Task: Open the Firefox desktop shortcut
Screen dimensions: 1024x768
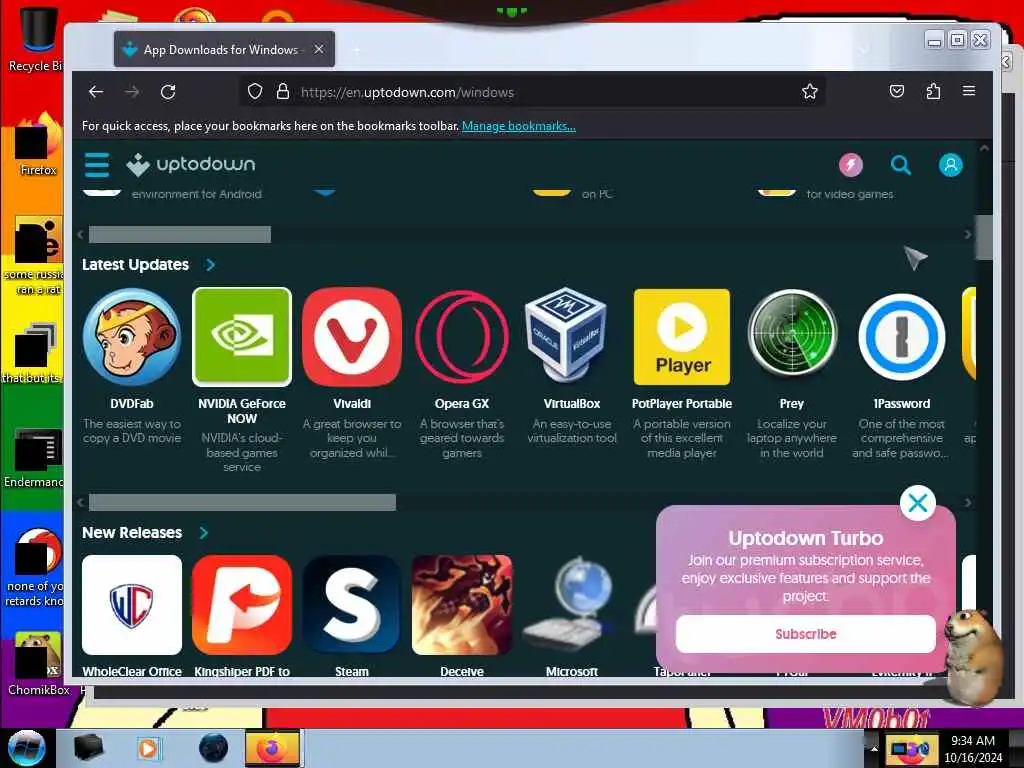Action: tap(38, 144)
